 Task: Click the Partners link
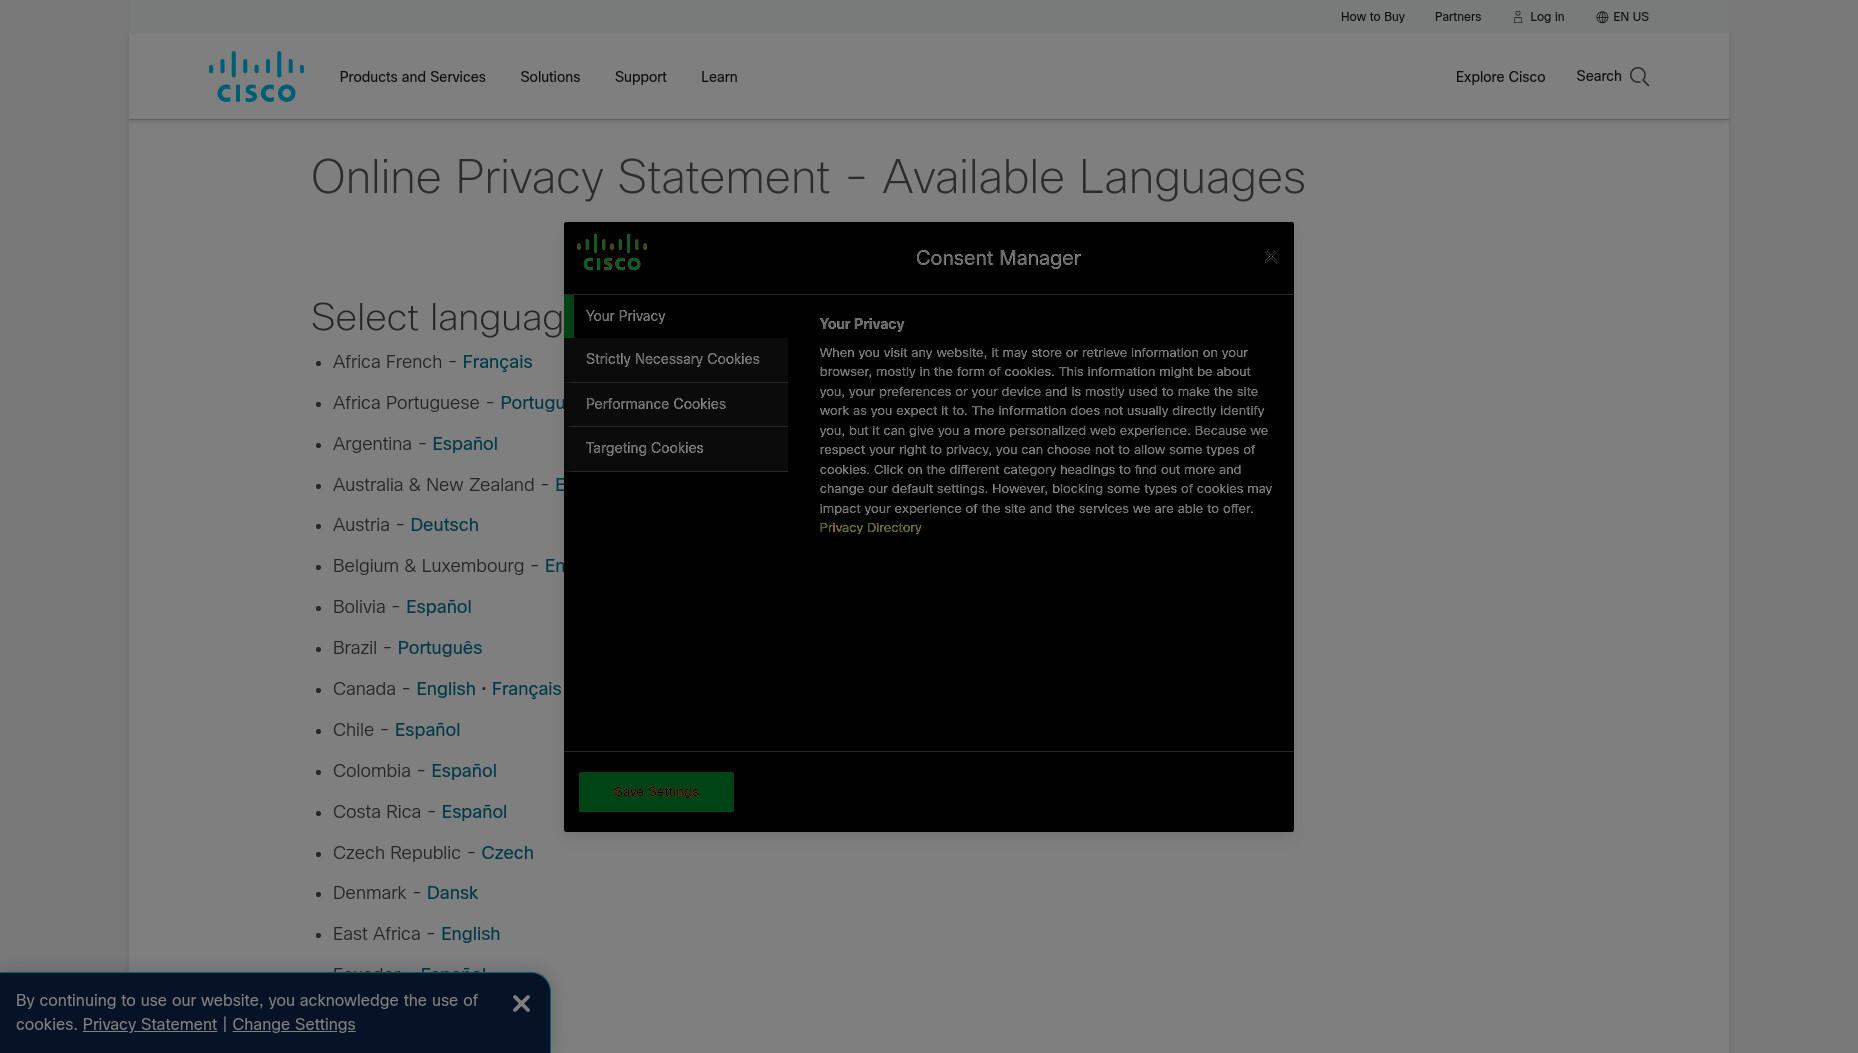click(x=1458, y=17)
